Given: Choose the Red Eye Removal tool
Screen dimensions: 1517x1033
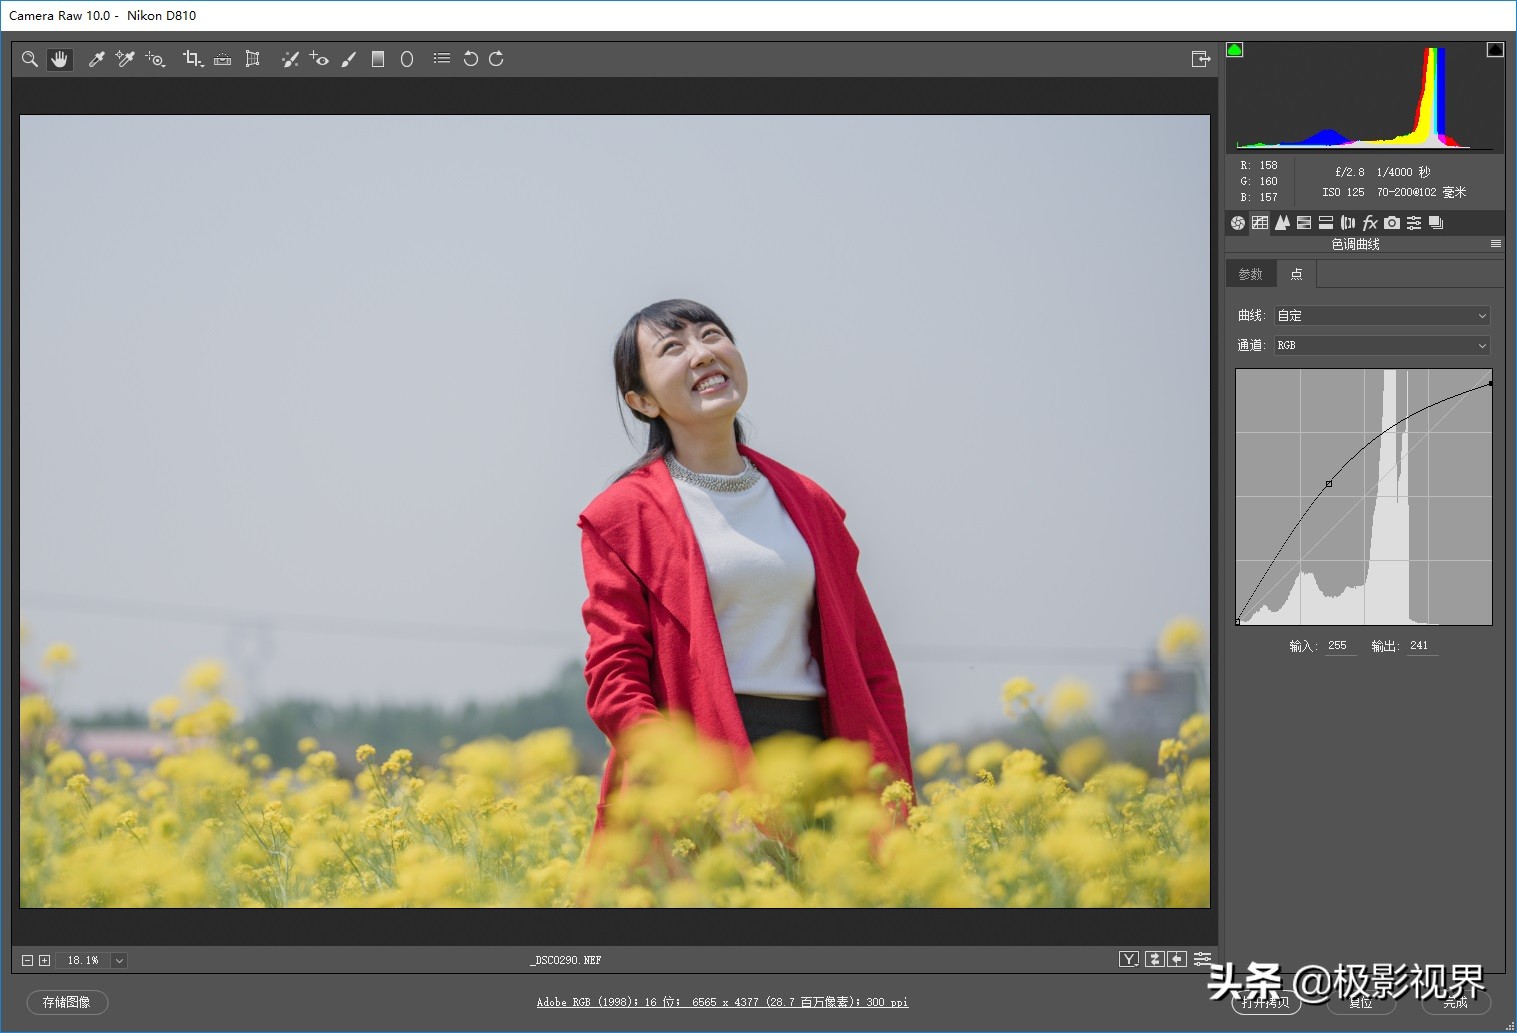Looking at the screenshot, I should click(x=319, y=59).
